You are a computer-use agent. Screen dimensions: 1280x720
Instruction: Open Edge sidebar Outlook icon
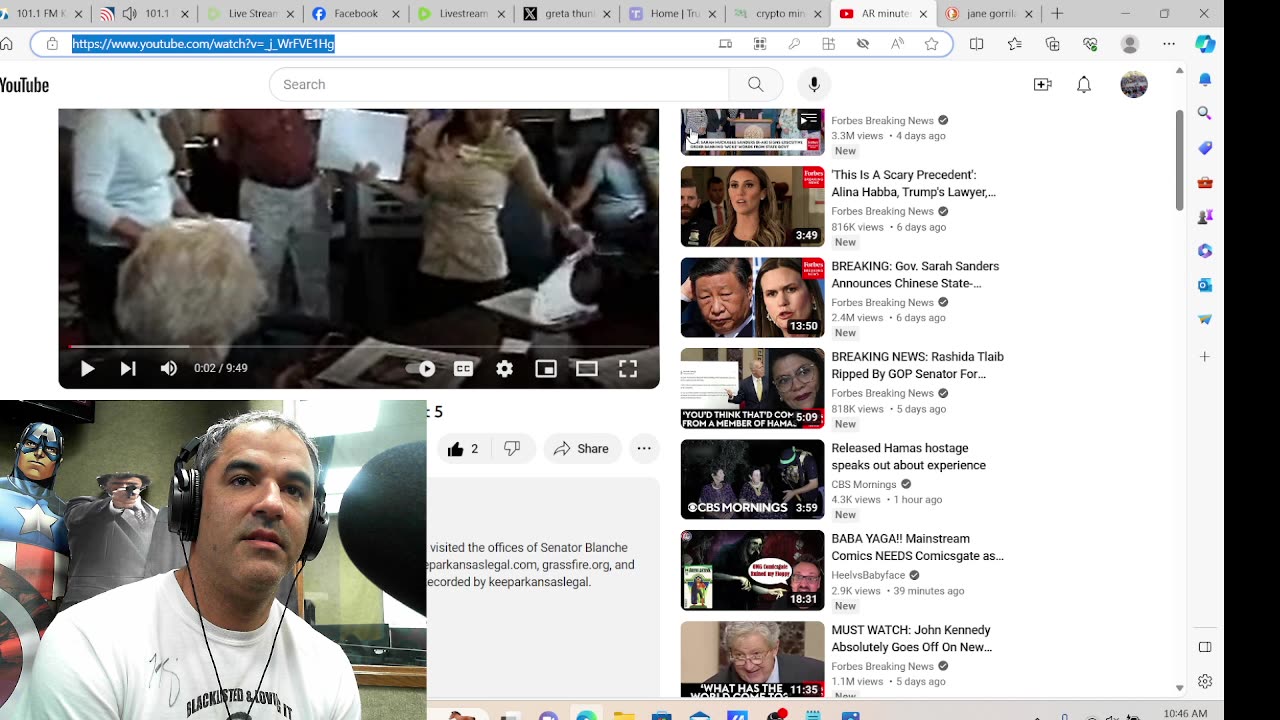(x=1205, y=285)
